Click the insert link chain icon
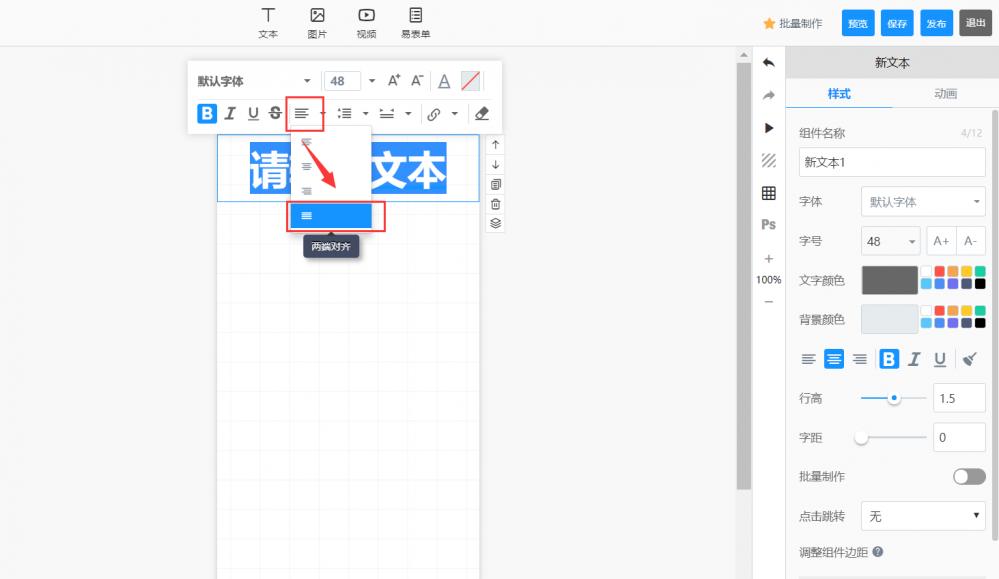 tap(434, 114)
